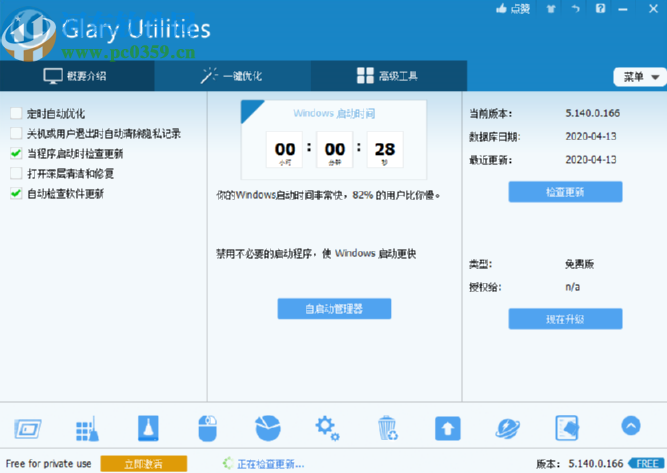
Task: Click the seconds value 28
Action: pos(385,149)
